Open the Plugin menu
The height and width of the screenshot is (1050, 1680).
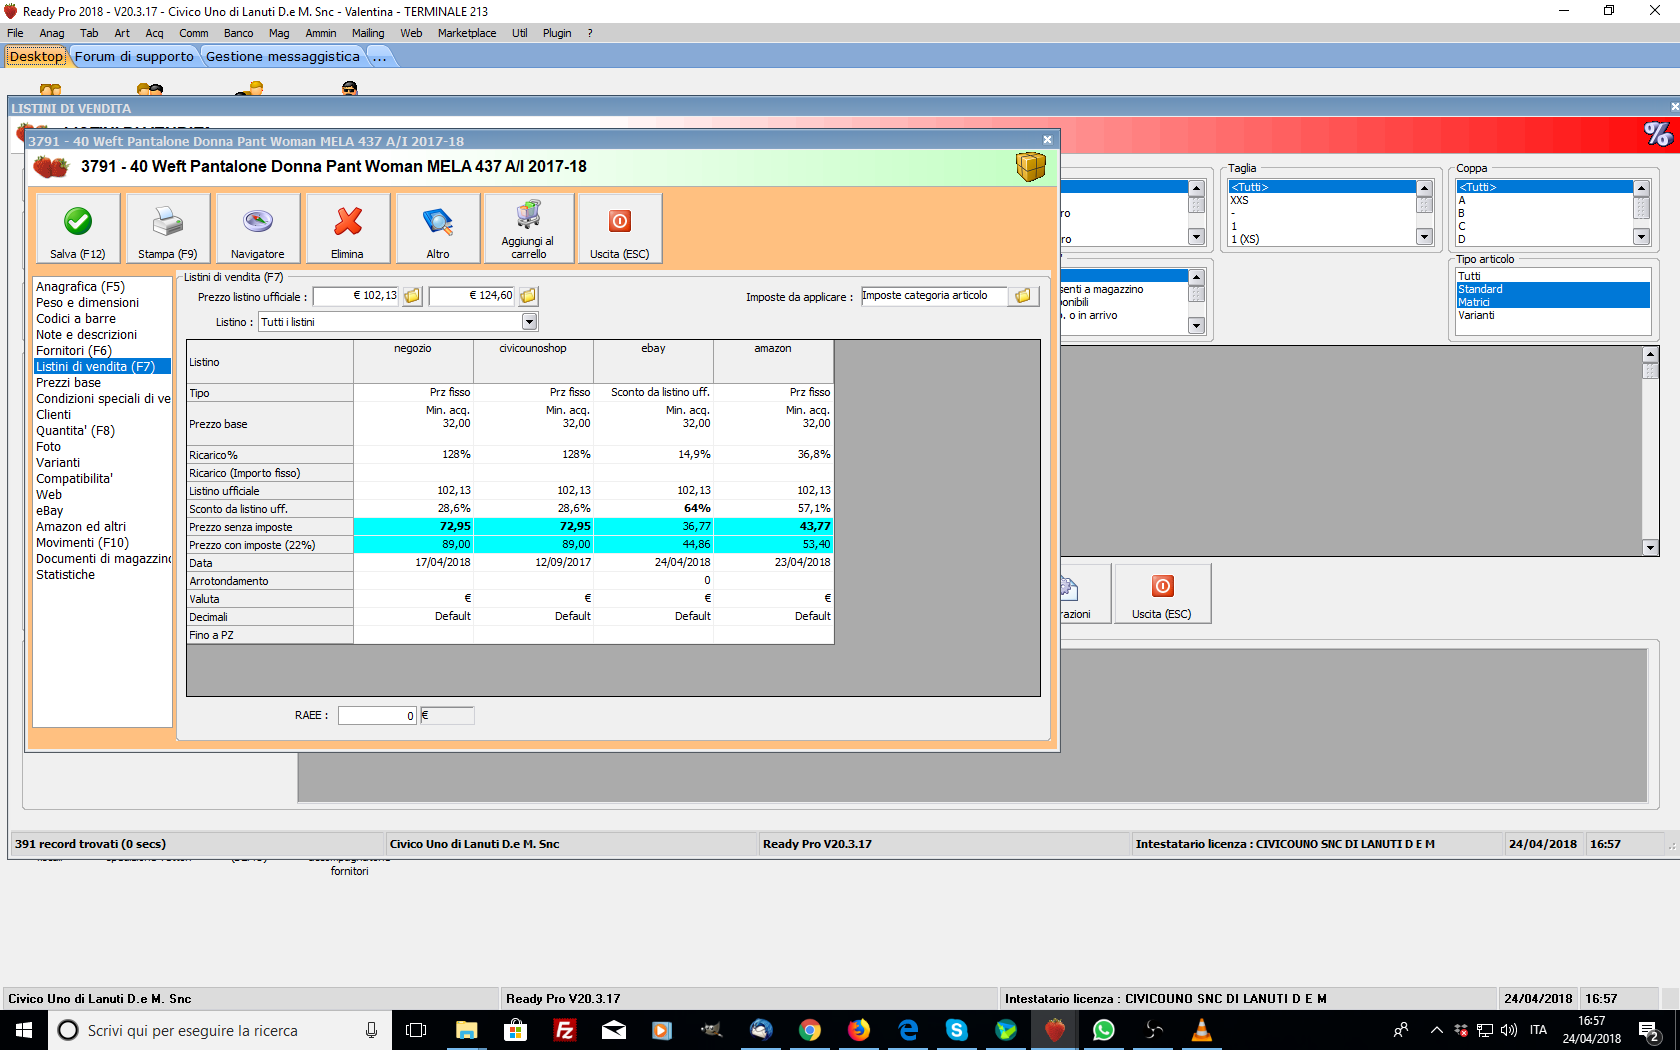coord(557,33)
